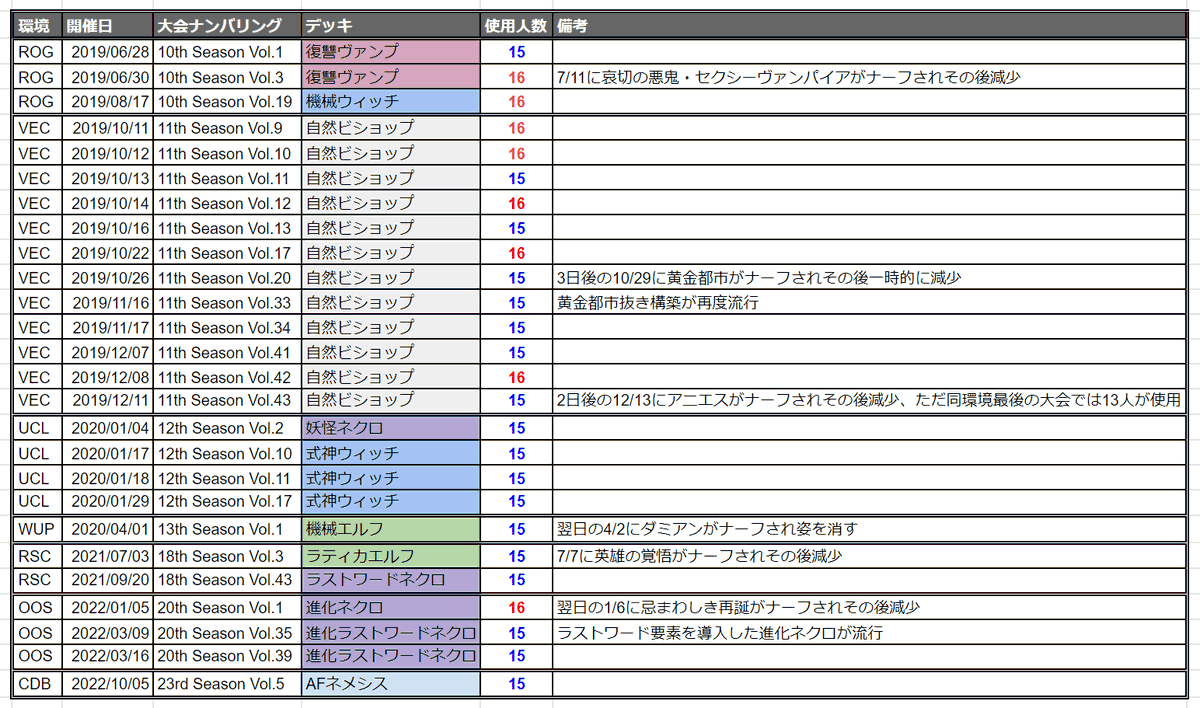
Task: Select the date cell 2019/12/11
Action: 108,400
